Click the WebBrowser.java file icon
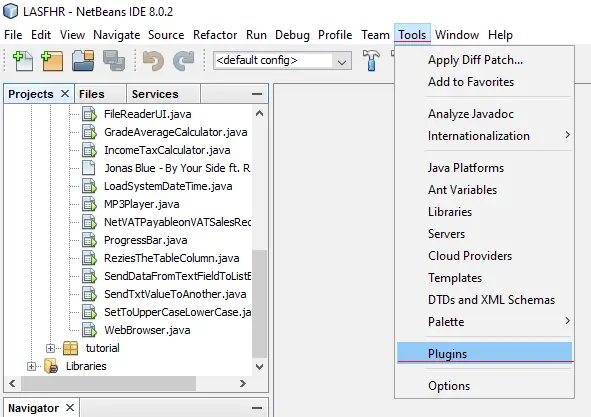The width and height of the screenshot is (591, 417). coord(89,330)
